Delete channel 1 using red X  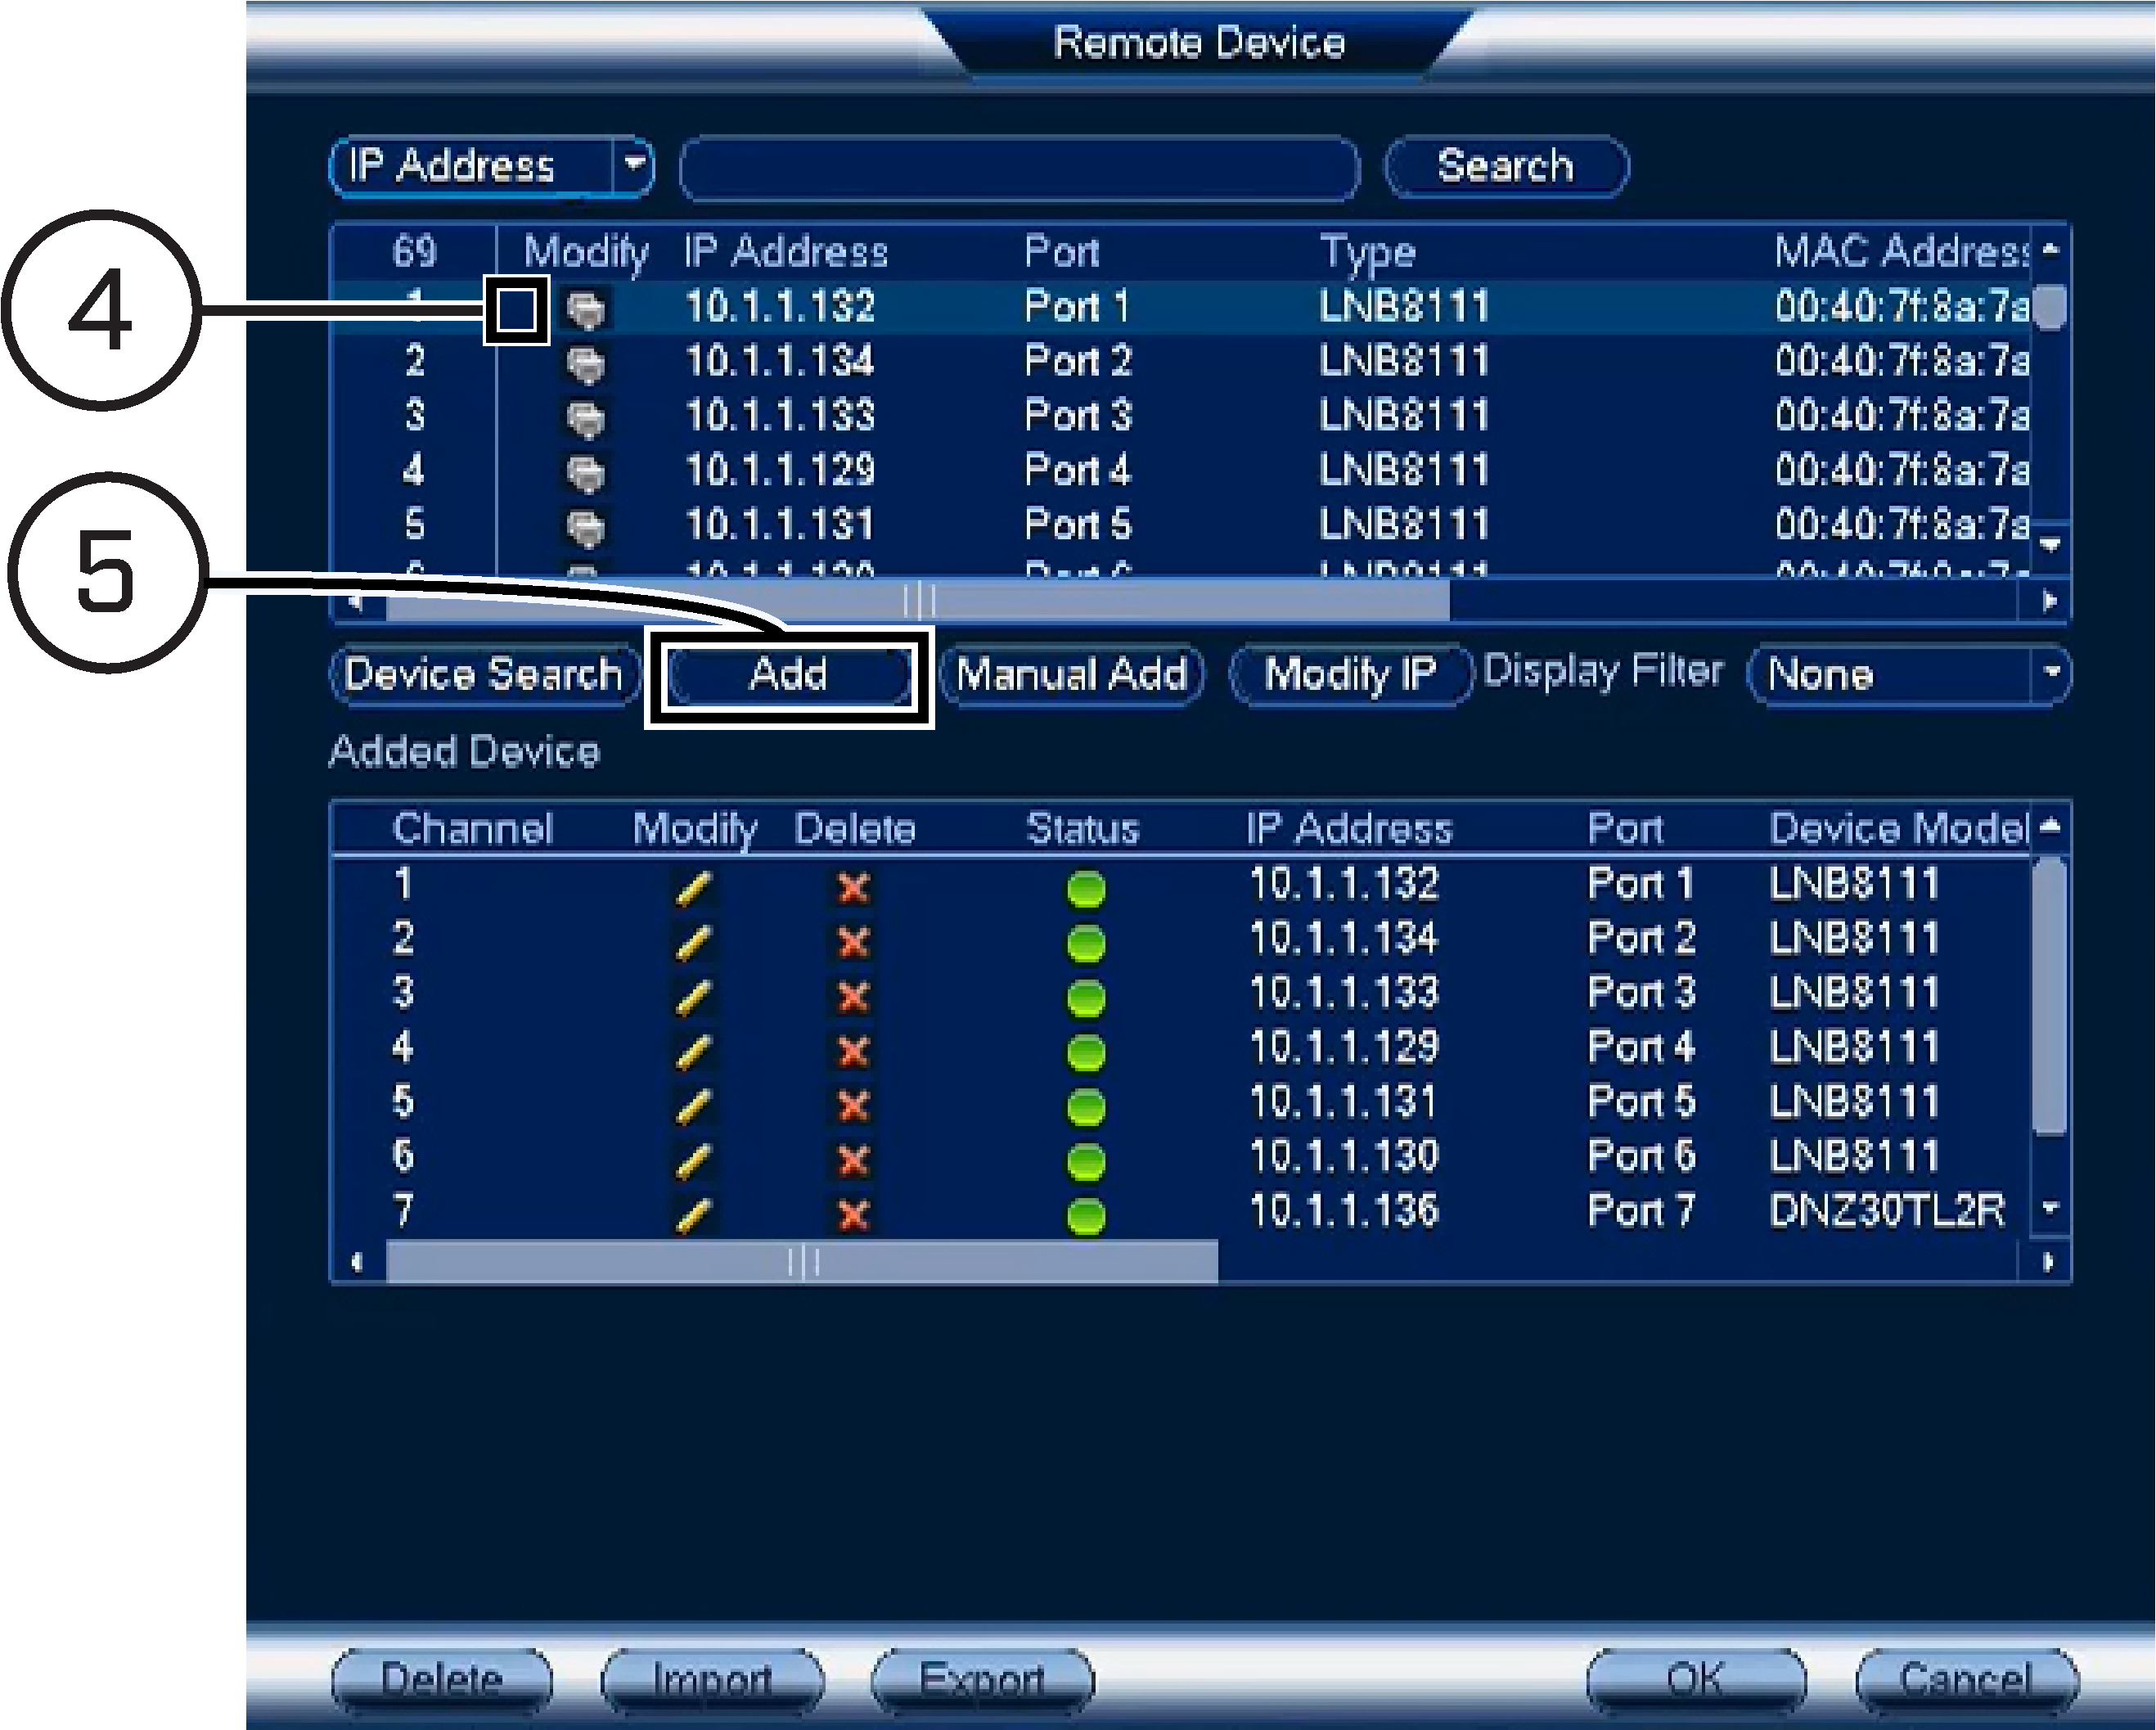point(853,888)
